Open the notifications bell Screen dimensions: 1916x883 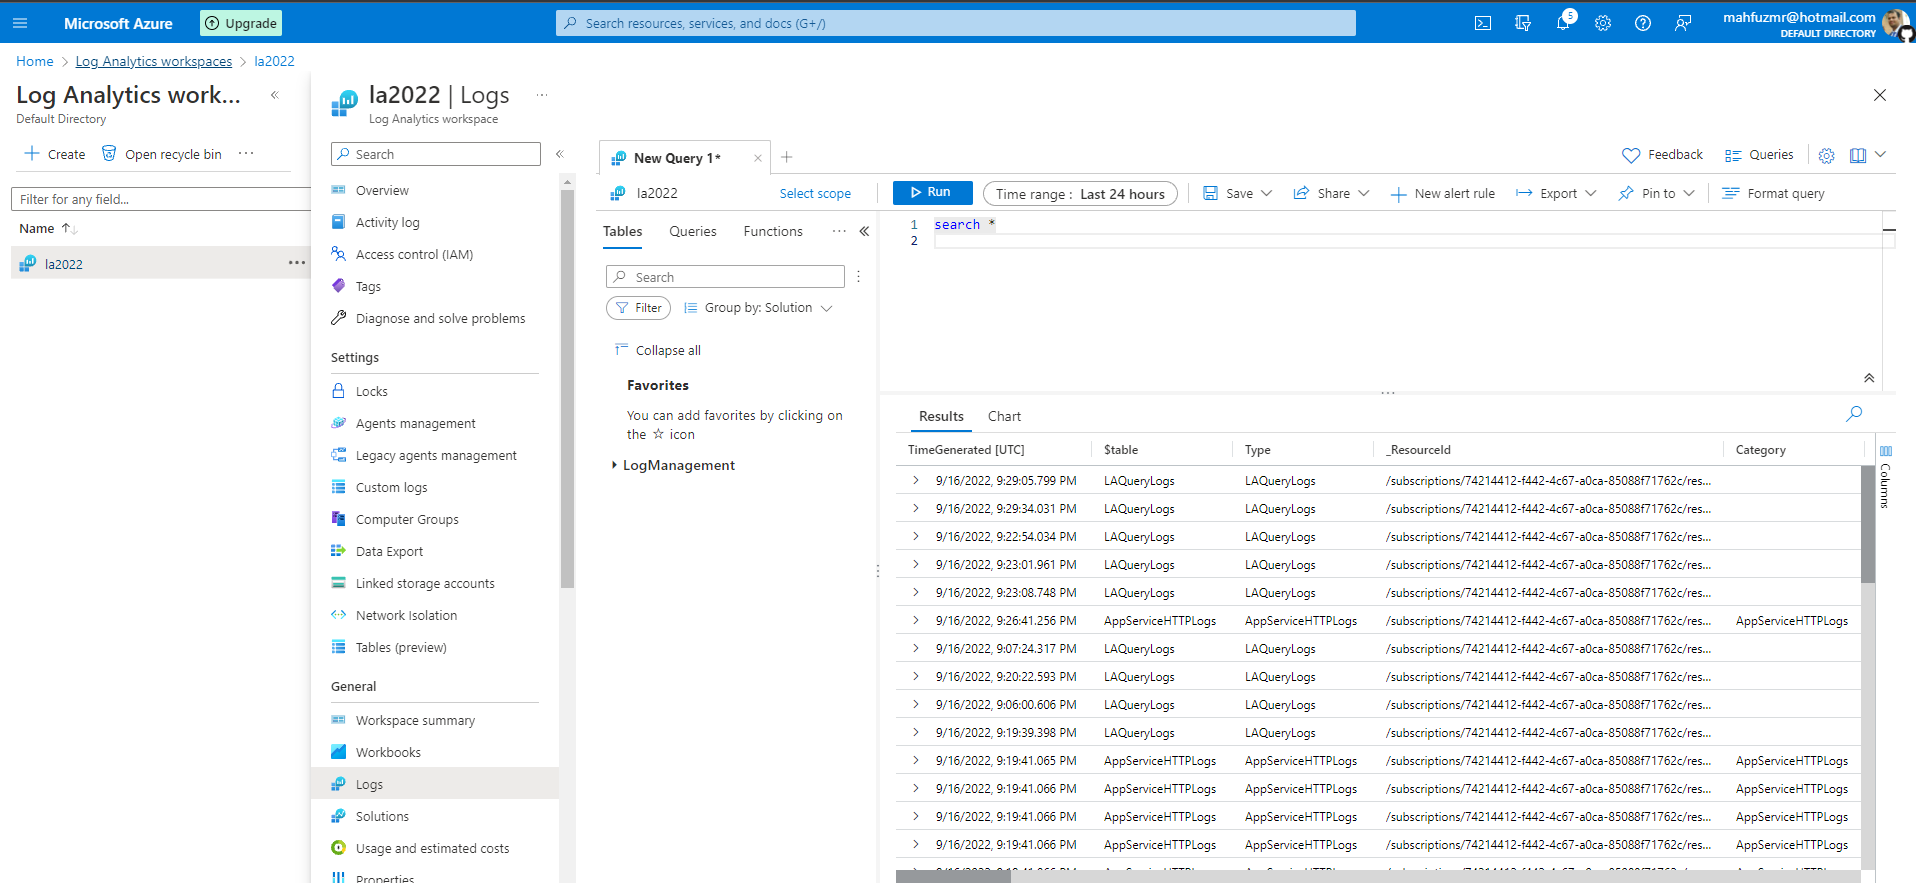click(x=1563, y=23)
